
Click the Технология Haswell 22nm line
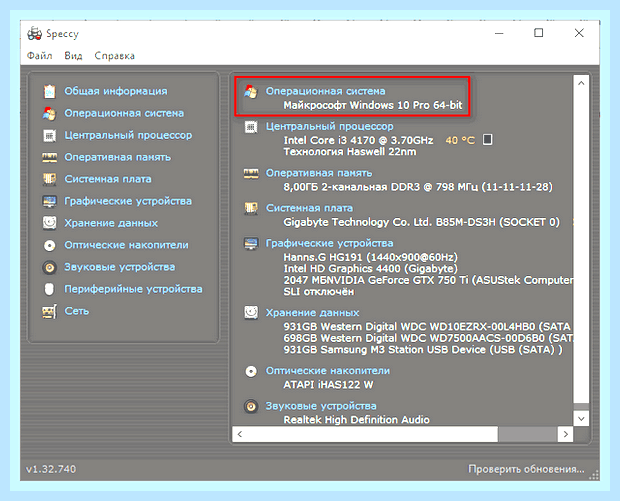coord(350,152)
